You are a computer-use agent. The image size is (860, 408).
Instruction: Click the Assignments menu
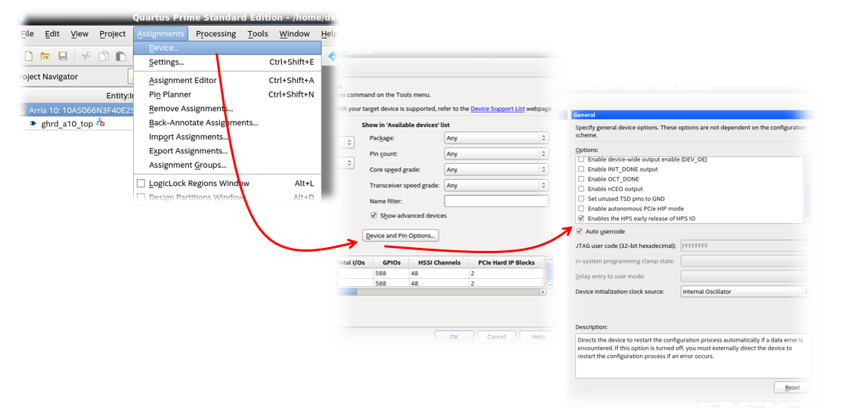point(160,34)
